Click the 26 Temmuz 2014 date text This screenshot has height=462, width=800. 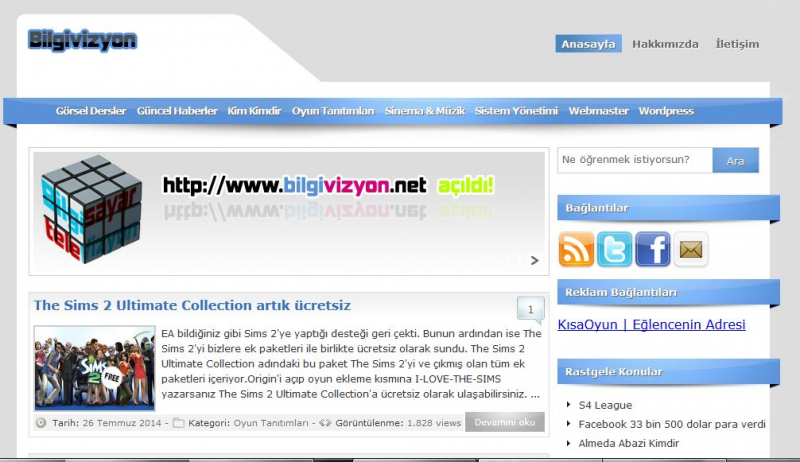pyautogui.click(x=122, y=423)
